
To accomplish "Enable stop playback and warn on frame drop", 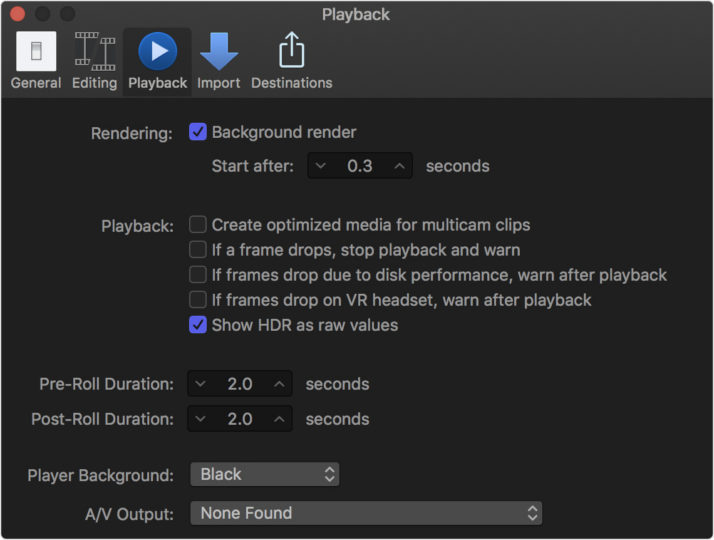I will pyautogui.click(x=198, y=250).
